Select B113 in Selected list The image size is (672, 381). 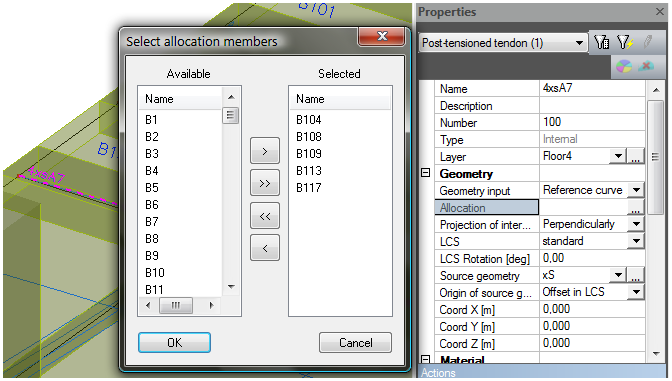pyautogui.click(x=309, y=171)
